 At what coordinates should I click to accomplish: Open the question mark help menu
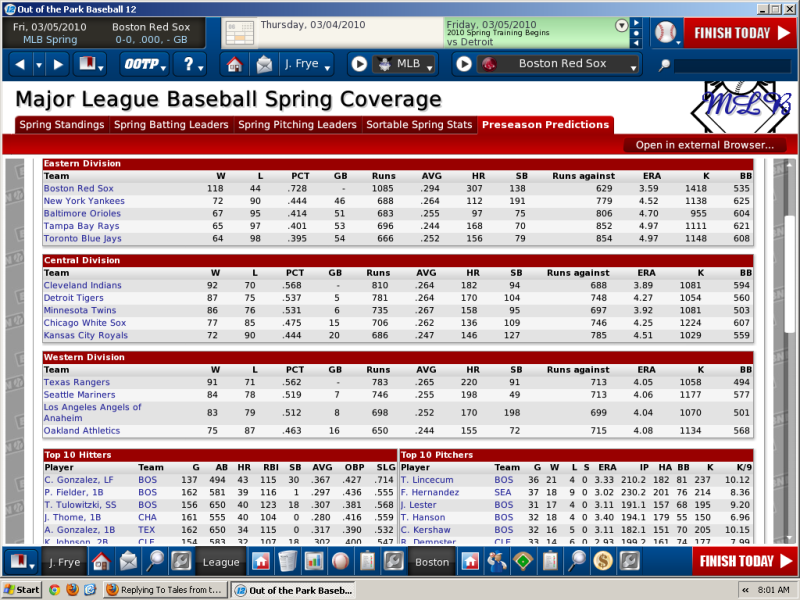click(190, 64)
